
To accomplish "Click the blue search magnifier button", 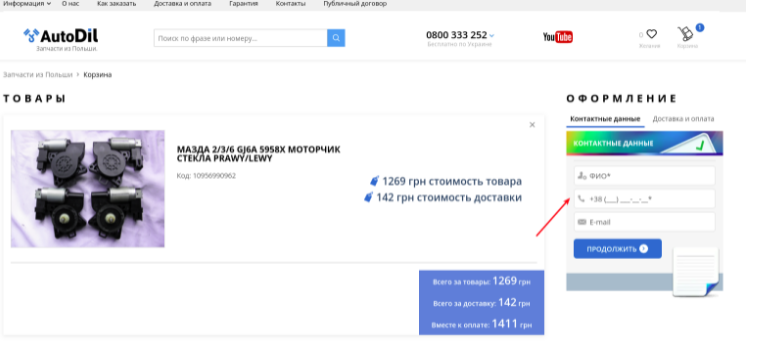I will 336,38.
